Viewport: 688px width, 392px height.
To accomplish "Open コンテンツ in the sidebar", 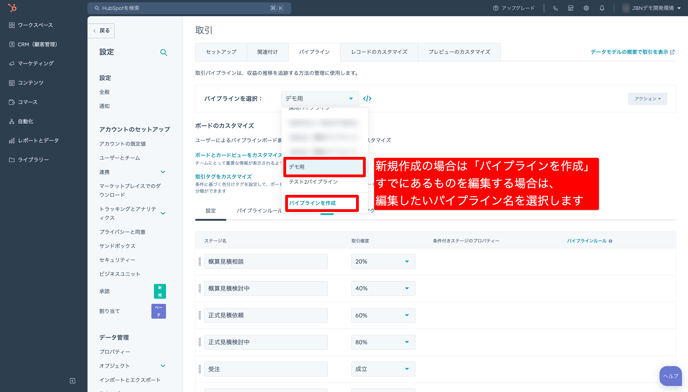I will tap(26, 83).
